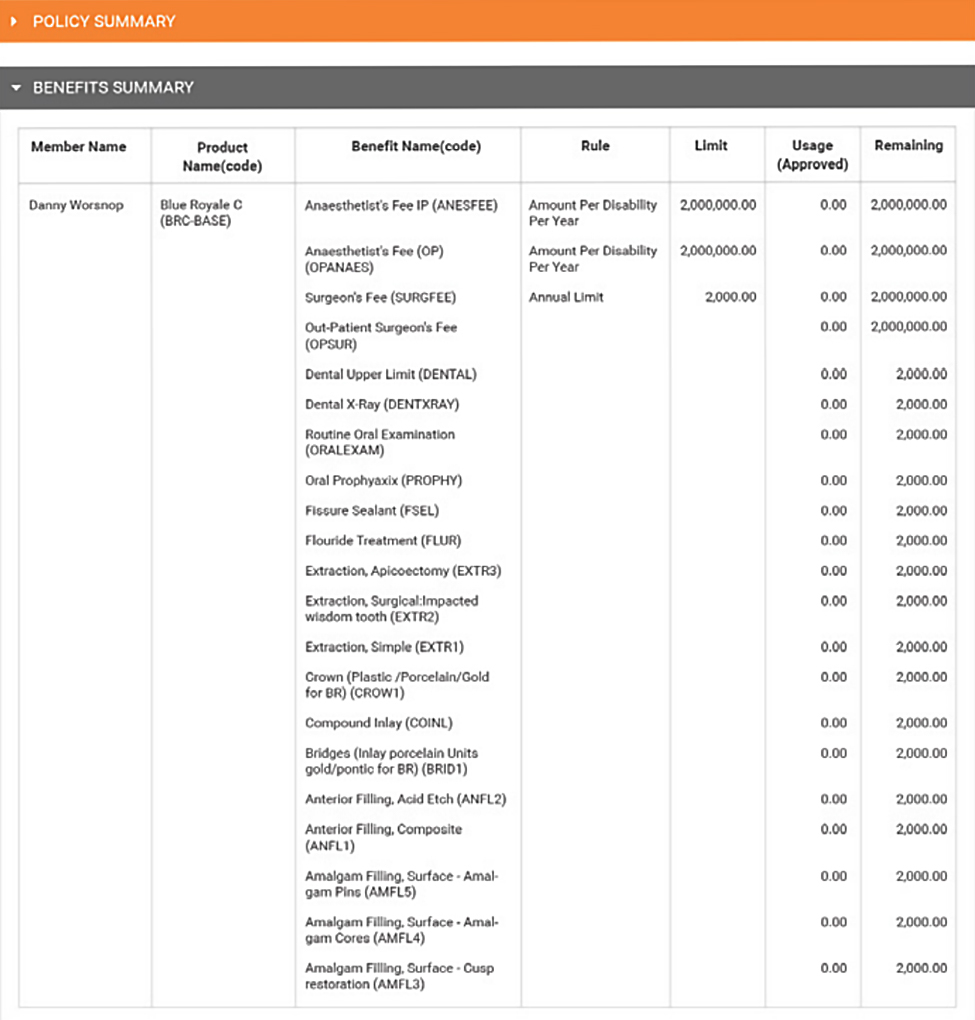Click the Benefits Summary header title
Screen dimensions: 975x1020
(x=113, y=88)
